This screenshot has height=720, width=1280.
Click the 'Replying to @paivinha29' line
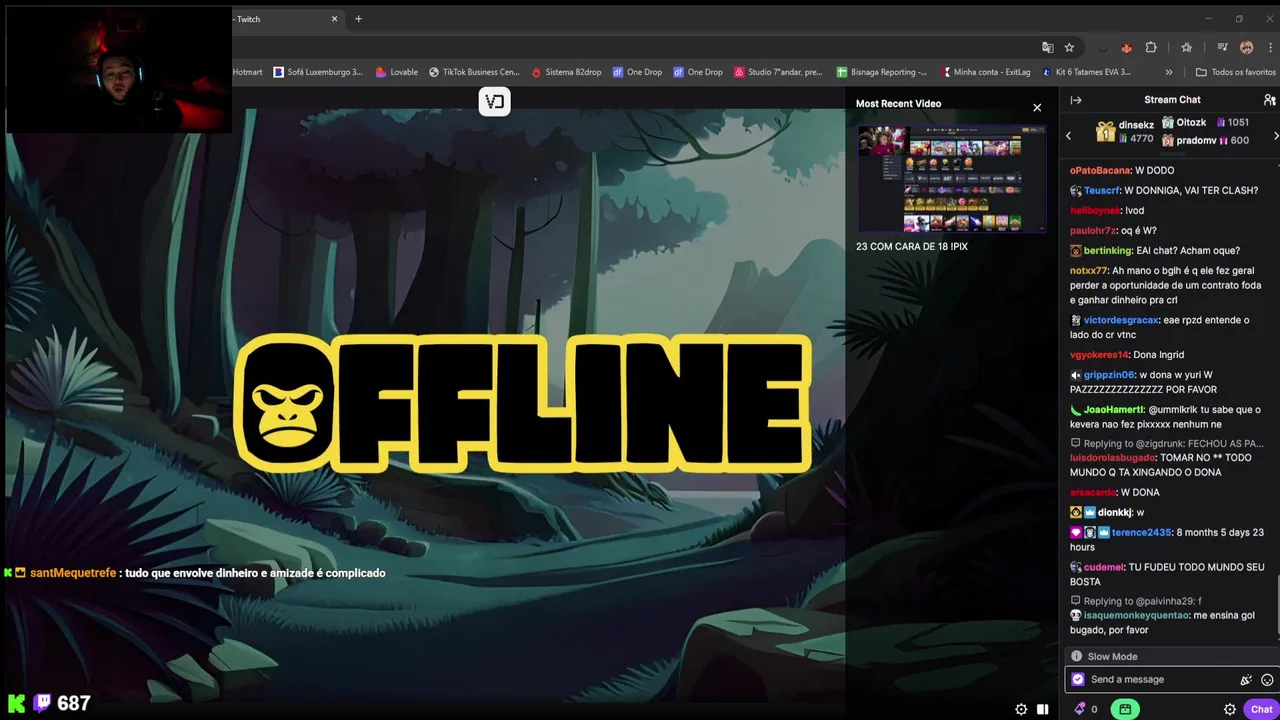(1136, 601)
